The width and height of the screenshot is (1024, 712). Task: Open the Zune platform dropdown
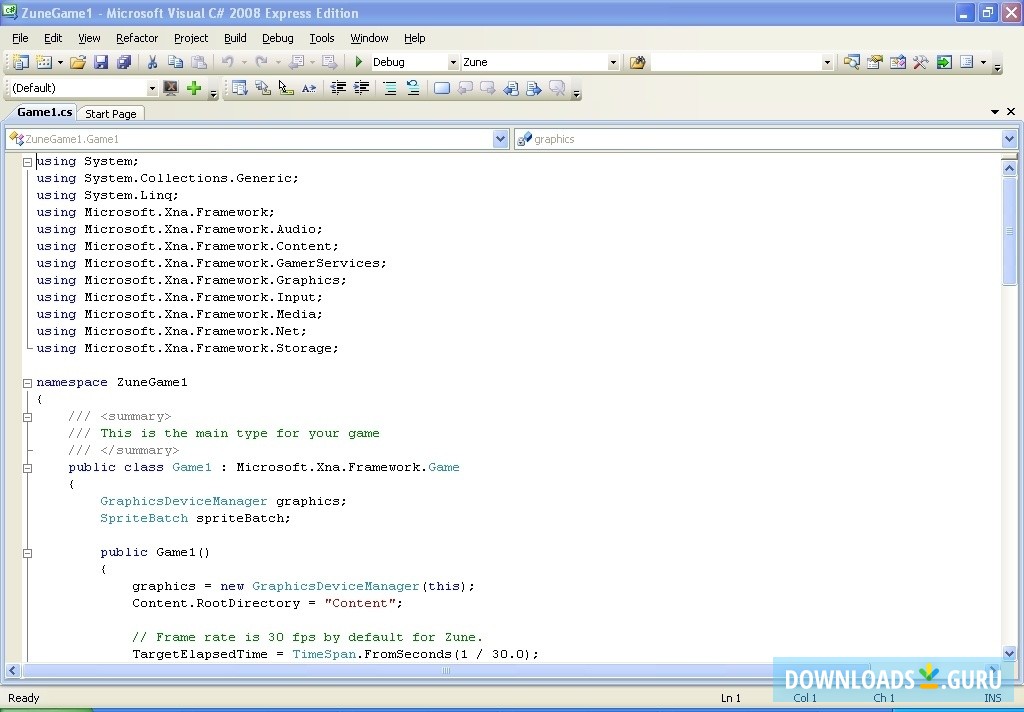pyautogui.click(x=613, y=62)
